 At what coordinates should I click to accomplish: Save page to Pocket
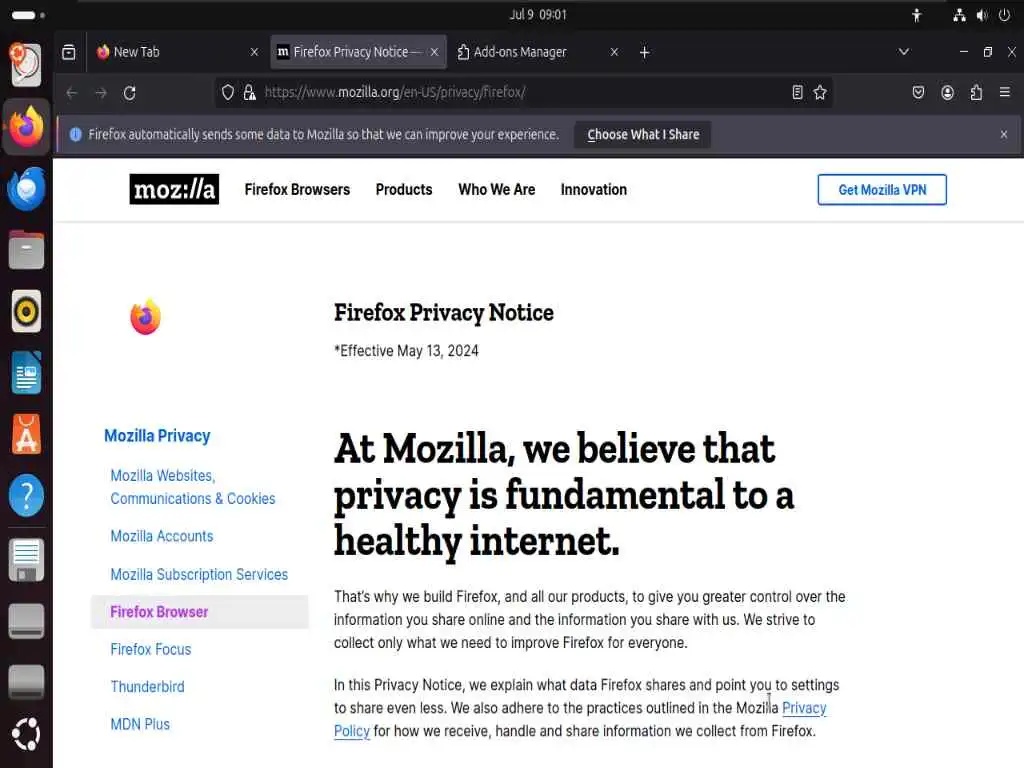[x=918, y=93]
